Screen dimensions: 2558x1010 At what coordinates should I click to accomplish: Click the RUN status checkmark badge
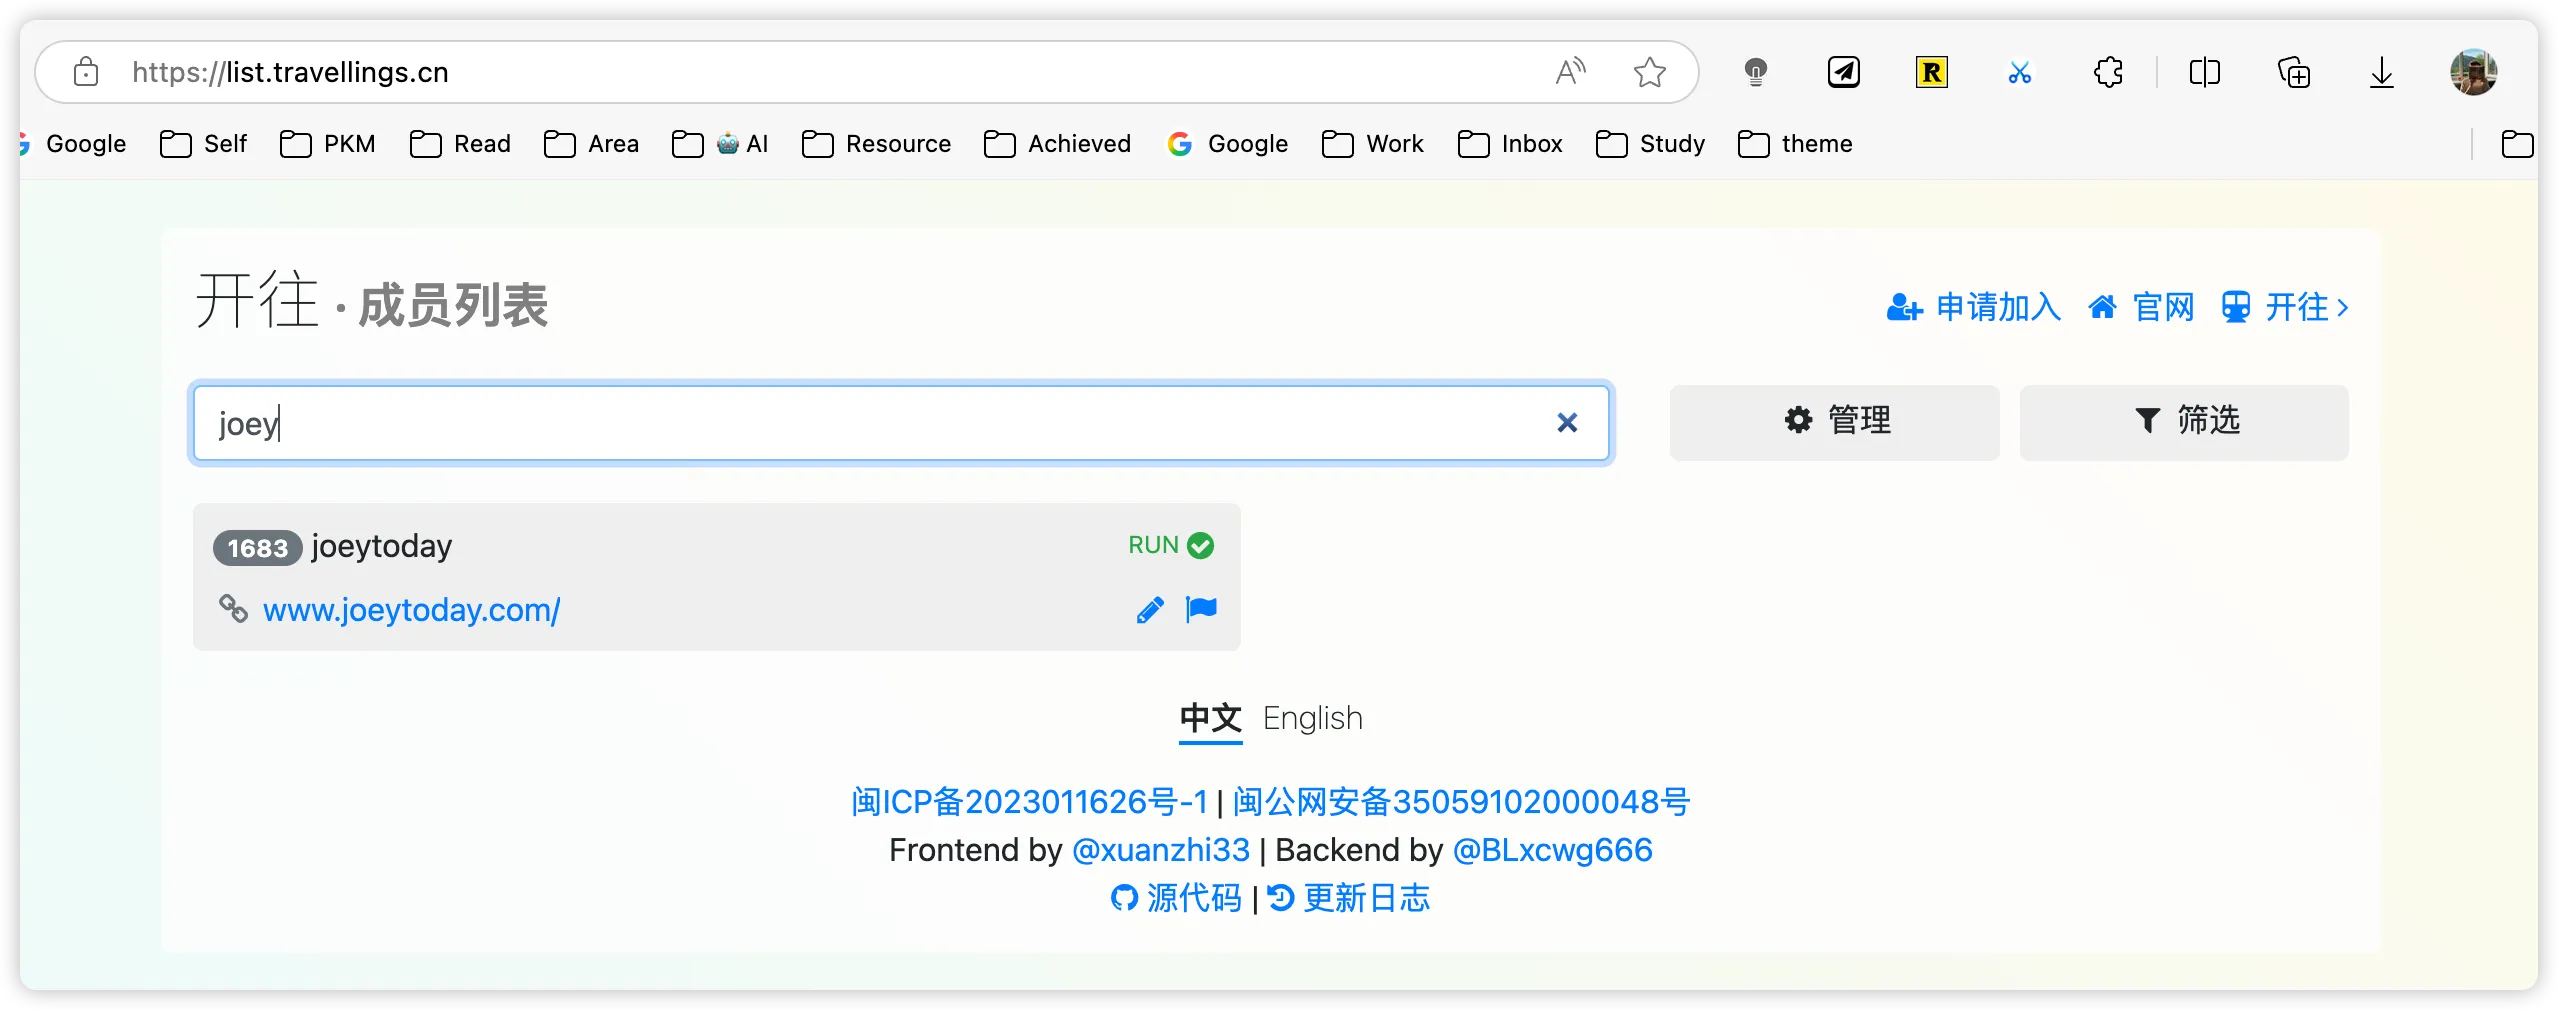tap(1199, 545)
